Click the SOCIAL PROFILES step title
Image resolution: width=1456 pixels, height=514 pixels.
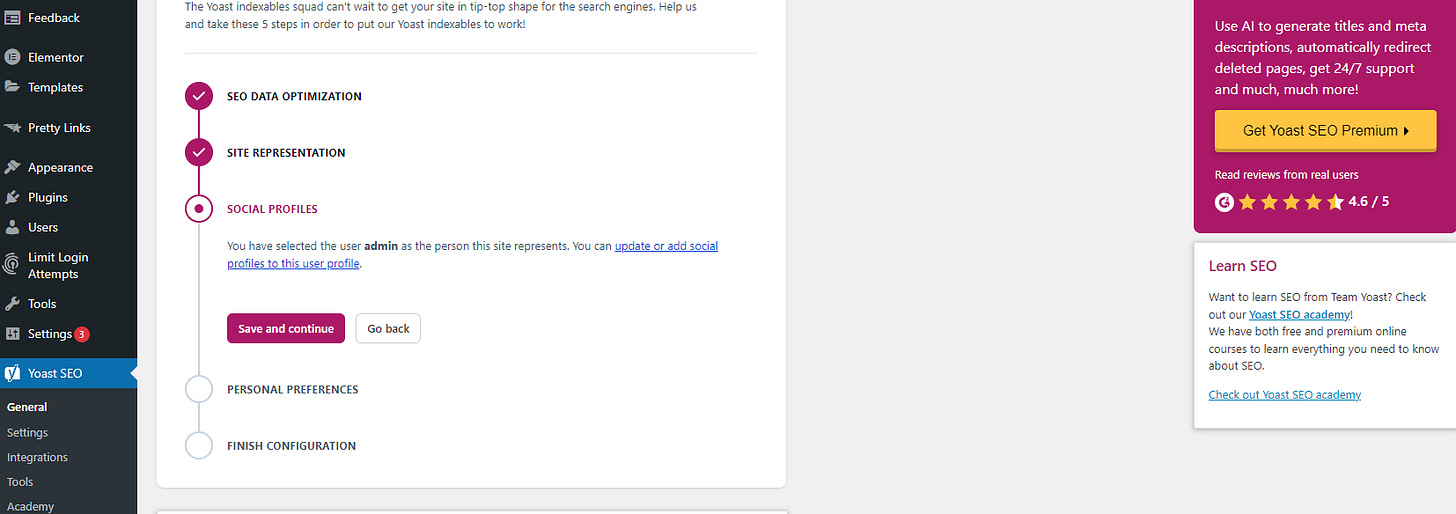pos(272,209)
